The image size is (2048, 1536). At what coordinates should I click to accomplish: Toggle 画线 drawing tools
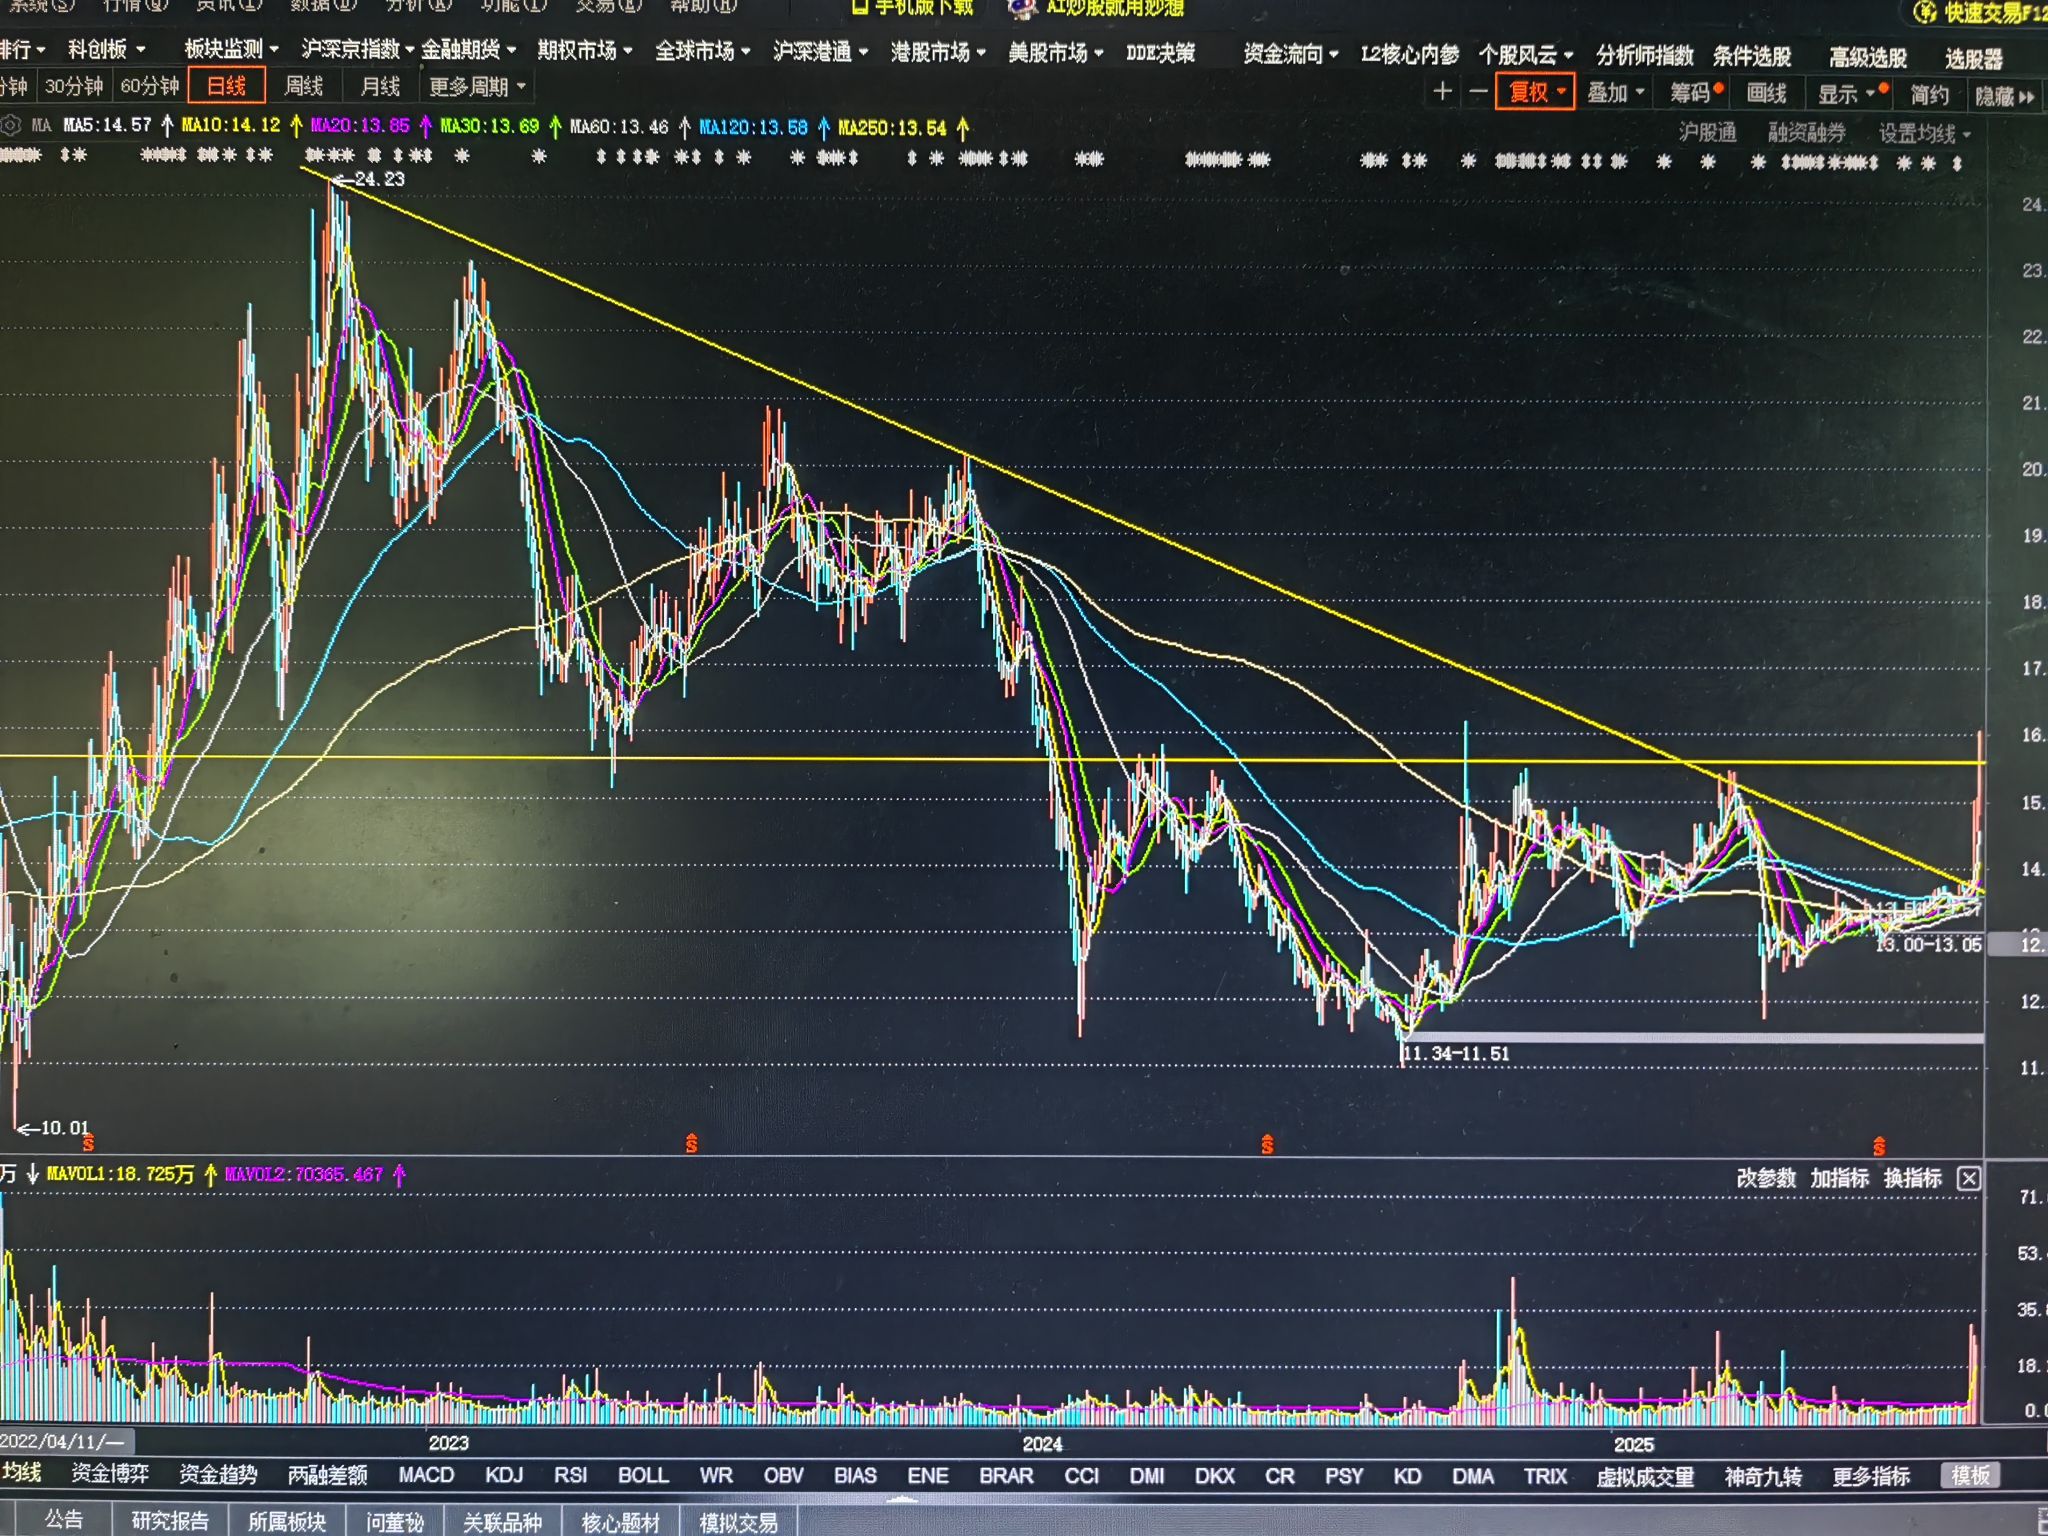click(x=1766, y=94)
